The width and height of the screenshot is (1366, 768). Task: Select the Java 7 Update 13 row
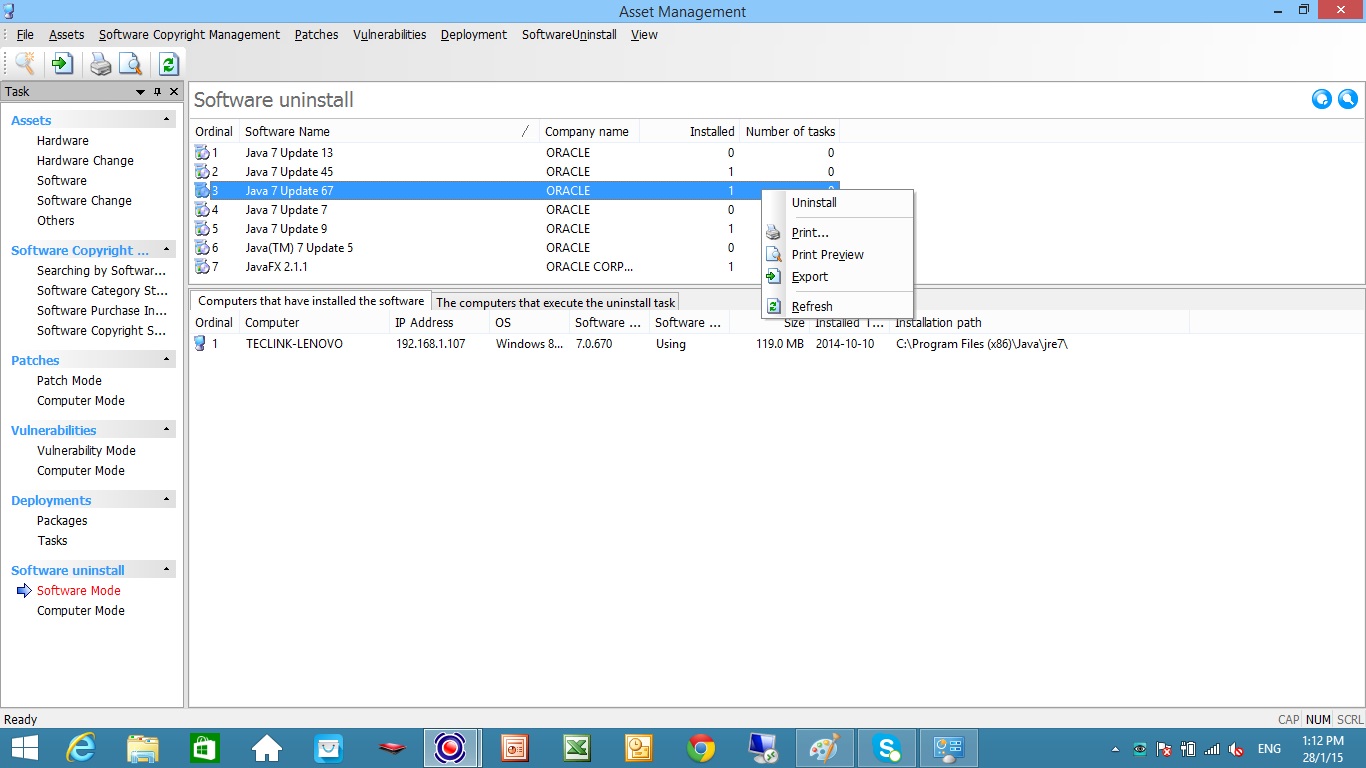point(515,152)
